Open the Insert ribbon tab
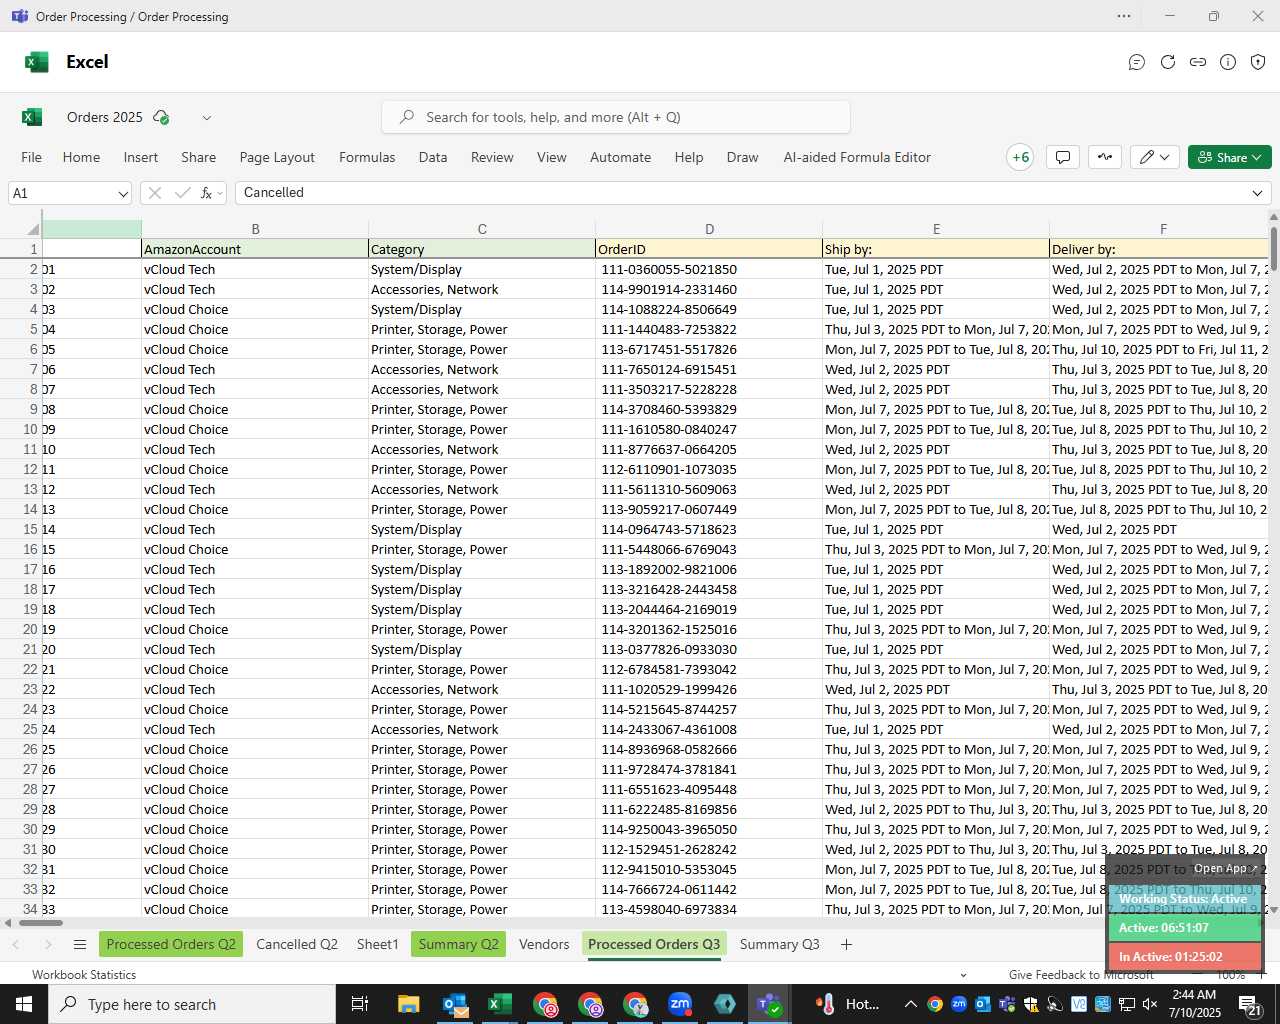The height and width of the screenshot is (1024, 1280). click(141, 157)
